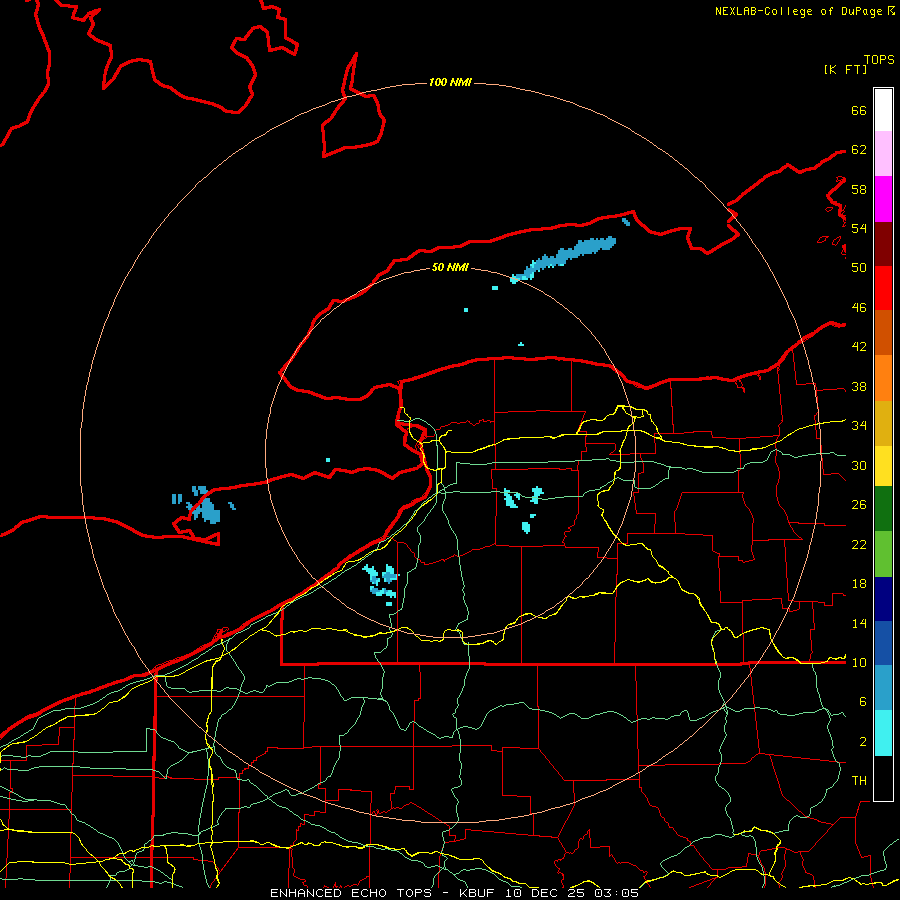Click the 50 NMI range ring label

451,267
